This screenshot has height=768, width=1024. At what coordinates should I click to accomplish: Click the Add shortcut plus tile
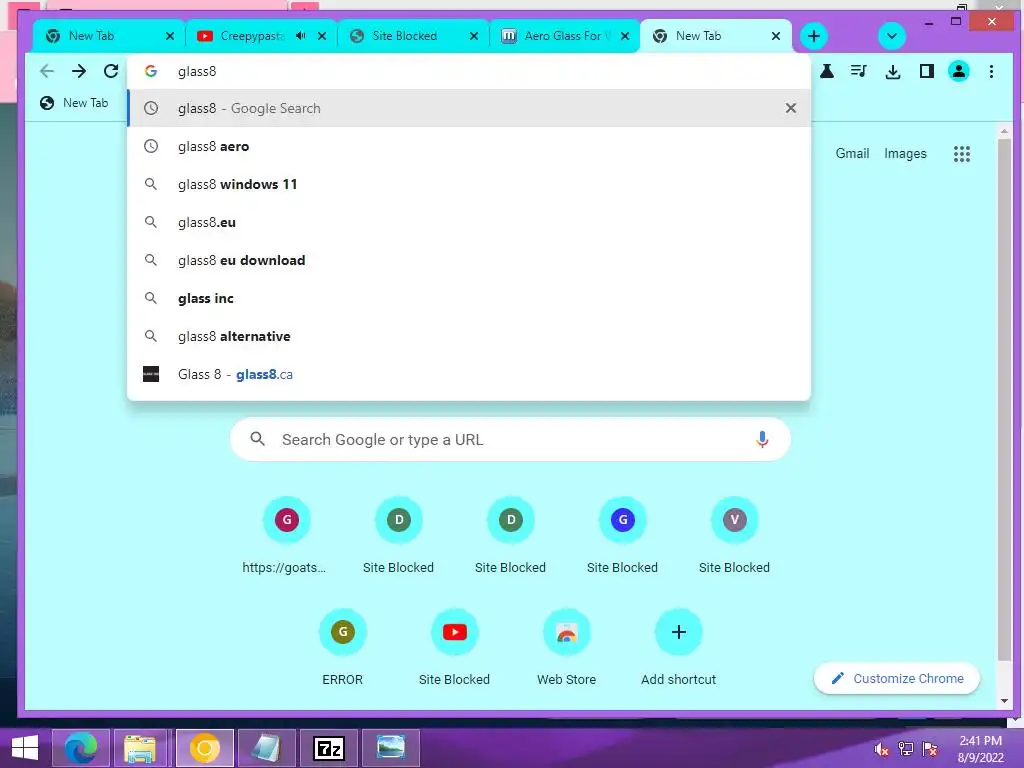point(679,649)
